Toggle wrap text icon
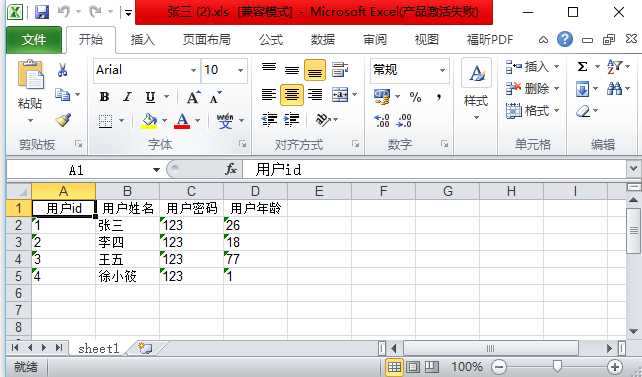Viewport: 642px width, 377px height. click(339, 70)
